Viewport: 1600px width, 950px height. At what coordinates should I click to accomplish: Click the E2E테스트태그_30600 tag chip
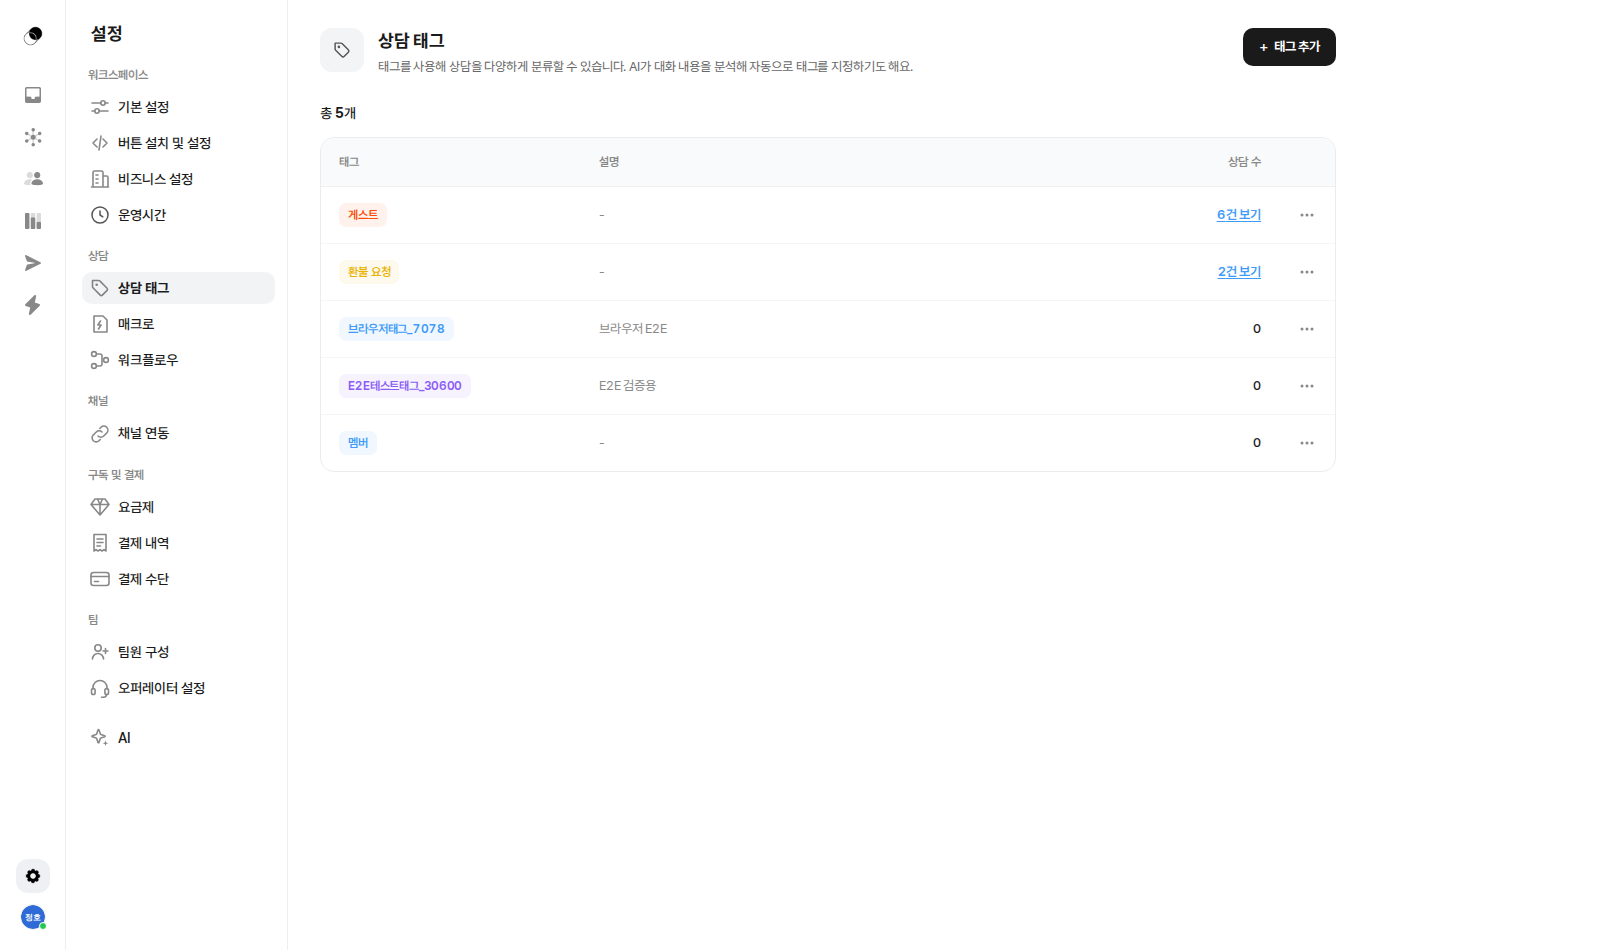tap(405, 386)
